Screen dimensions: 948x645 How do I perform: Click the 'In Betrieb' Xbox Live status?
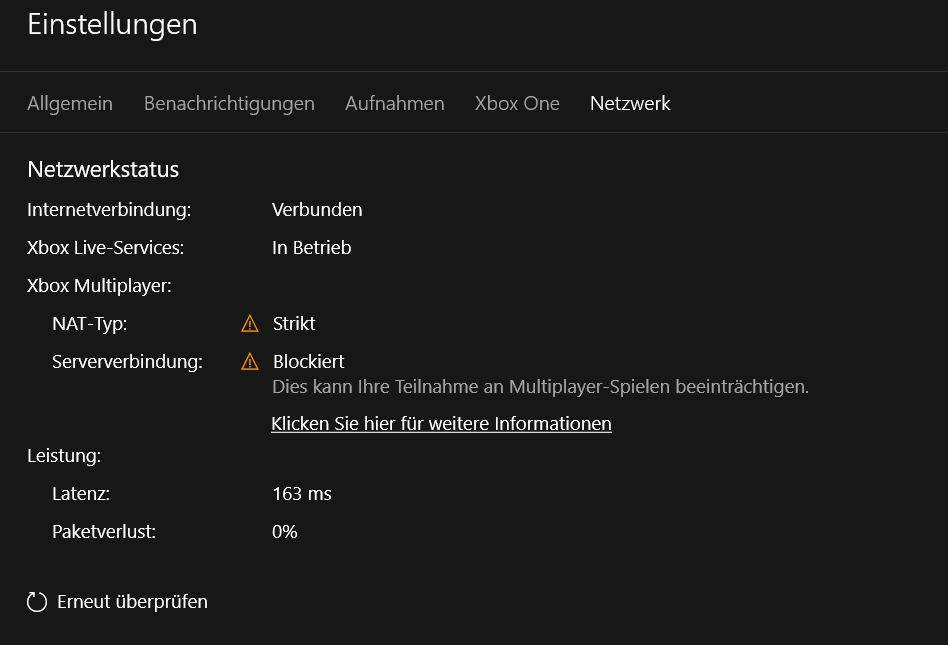[311, 248]
